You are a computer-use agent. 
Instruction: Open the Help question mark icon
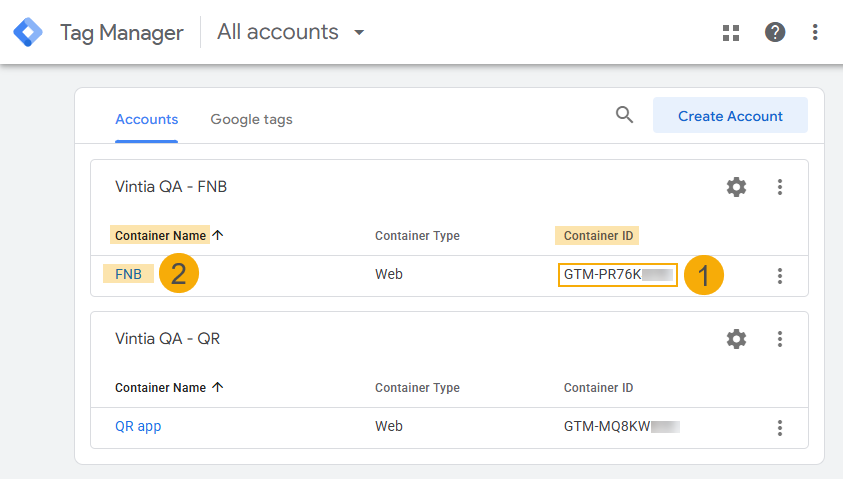(775, 32)
